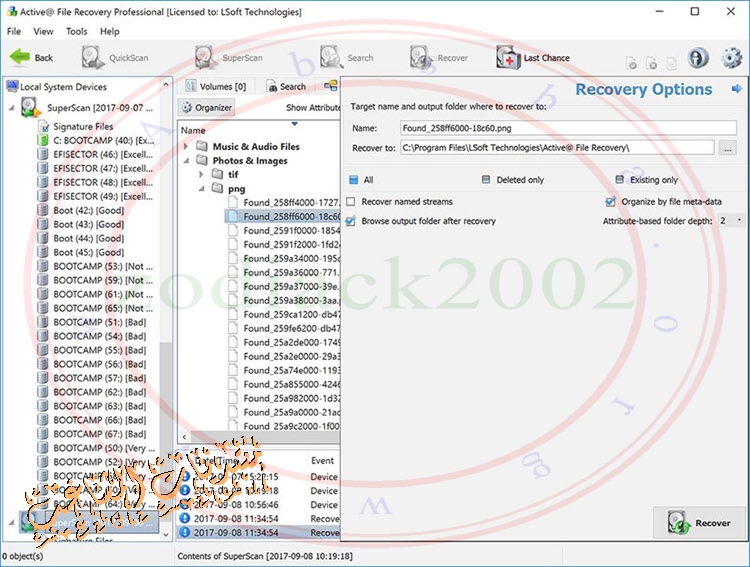Toggle Browse output folder after recovery

[x=351, y=221]
